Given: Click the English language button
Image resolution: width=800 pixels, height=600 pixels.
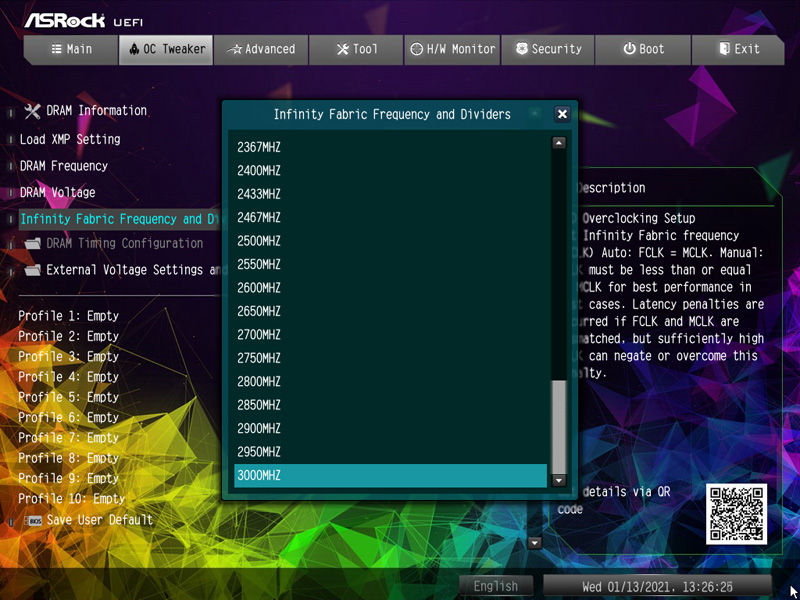Looking at the screenshot, I should [x=496, y=586].
